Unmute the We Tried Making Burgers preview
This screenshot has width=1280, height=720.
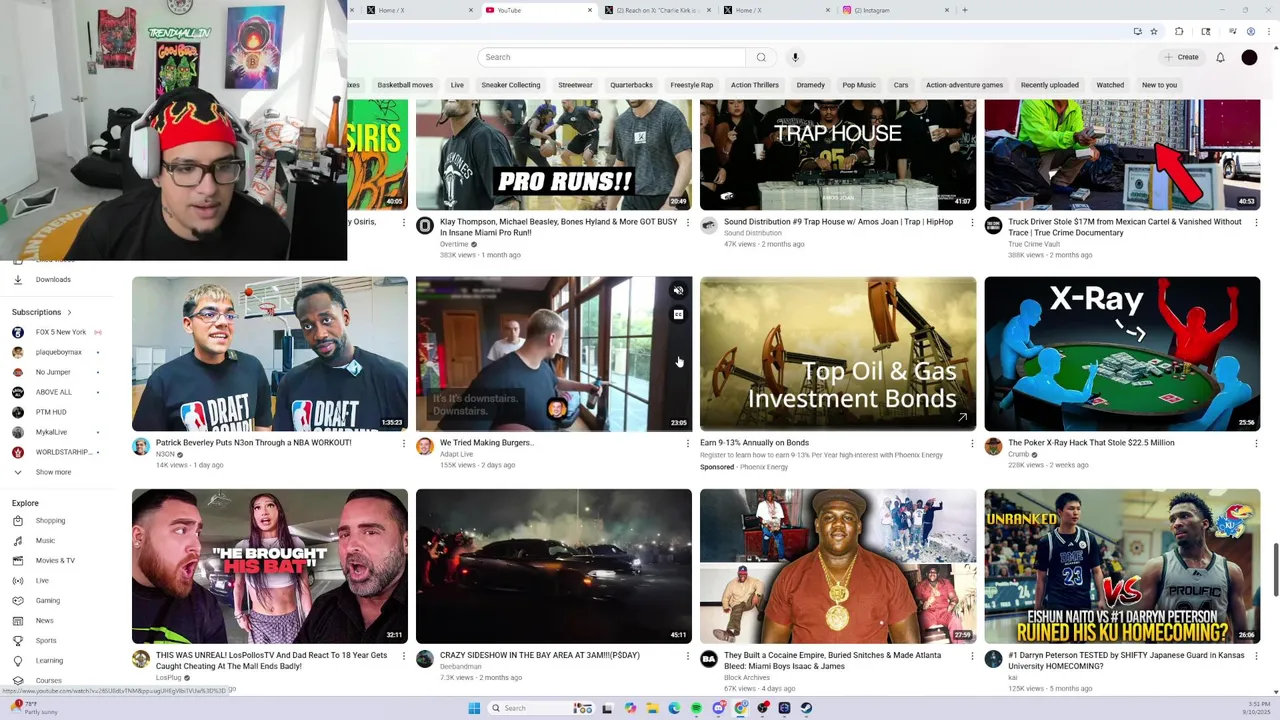pyautogui.click(x=678, y=291)
